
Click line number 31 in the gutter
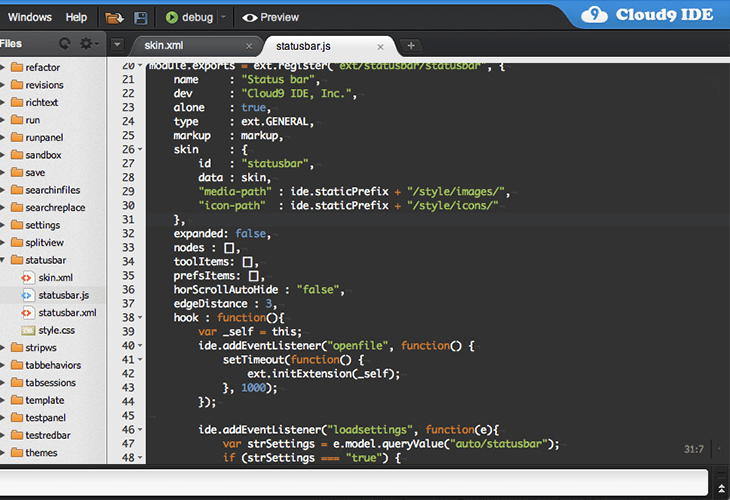(128, 219)
